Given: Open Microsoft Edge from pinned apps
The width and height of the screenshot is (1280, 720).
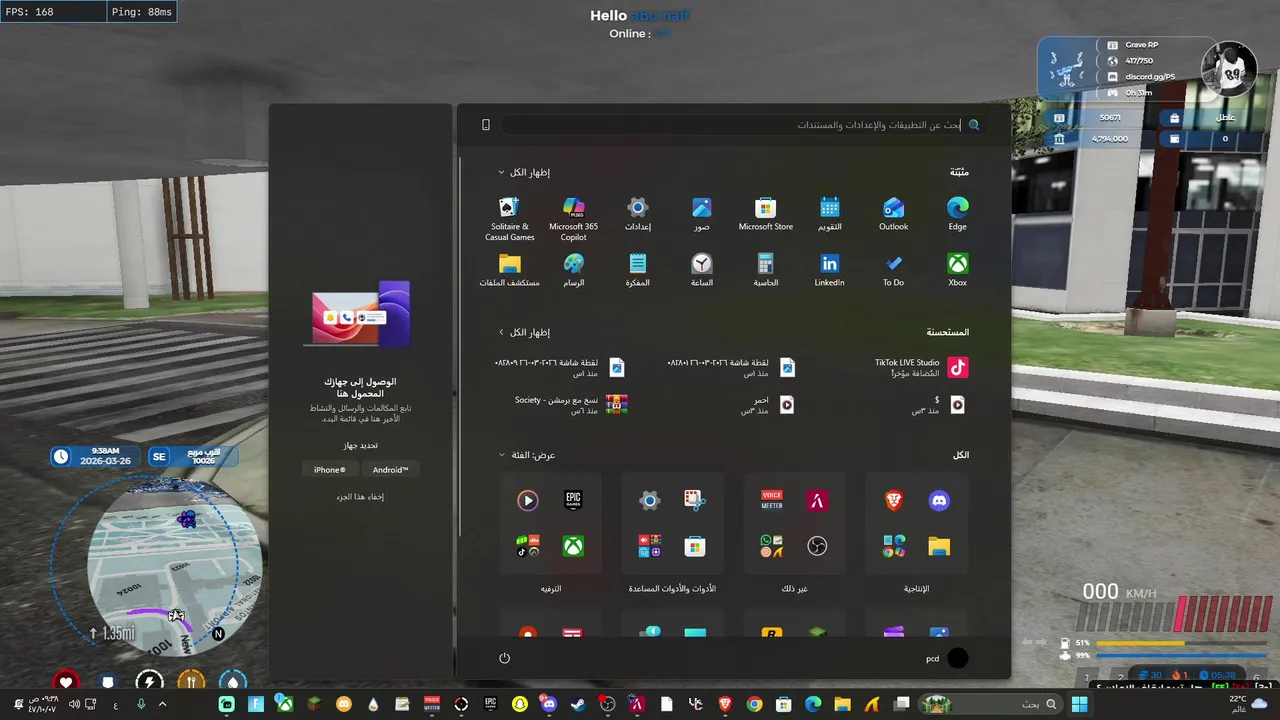Looking at the screenshot, I should click(957, 213).
